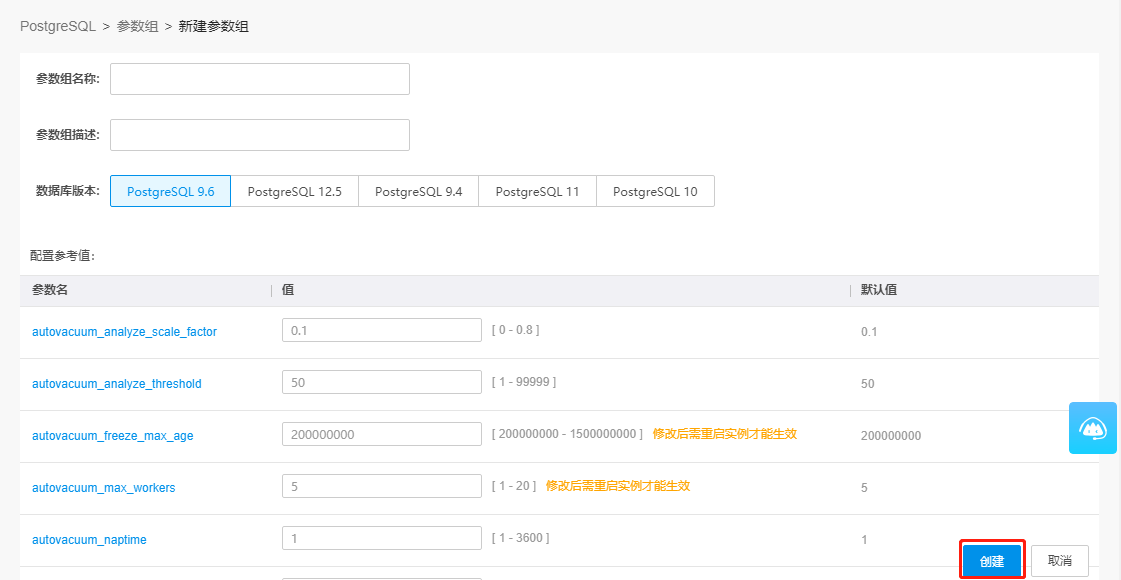Open autovacuum_analyze_threshold parameter link
The image size is (1121, 580).
(117, 384)
